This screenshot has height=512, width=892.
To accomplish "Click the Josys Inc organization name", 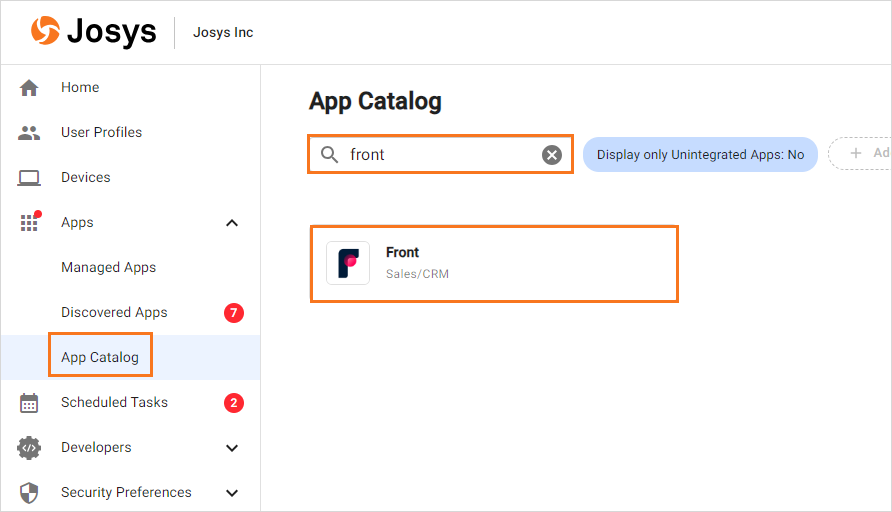I will tap(223, 32).
